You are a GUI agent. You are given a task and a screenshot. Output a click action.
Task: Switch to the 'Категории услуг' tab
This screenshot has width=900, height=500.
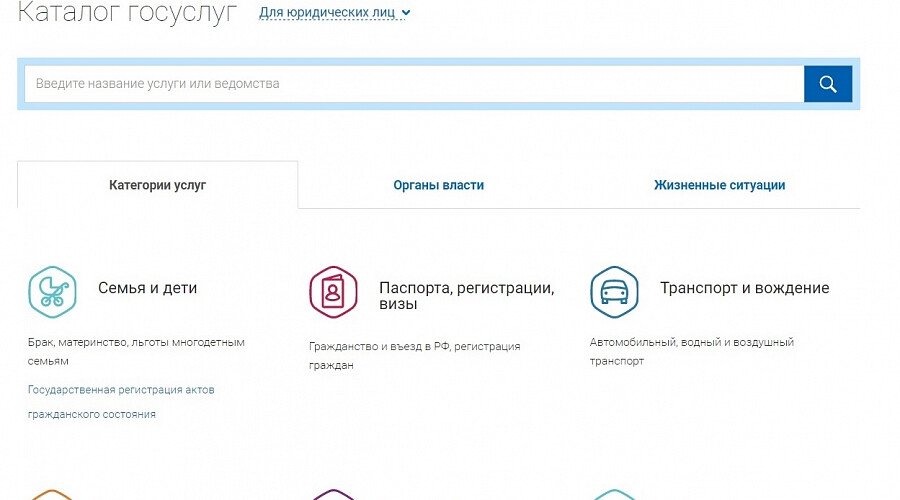157,185
